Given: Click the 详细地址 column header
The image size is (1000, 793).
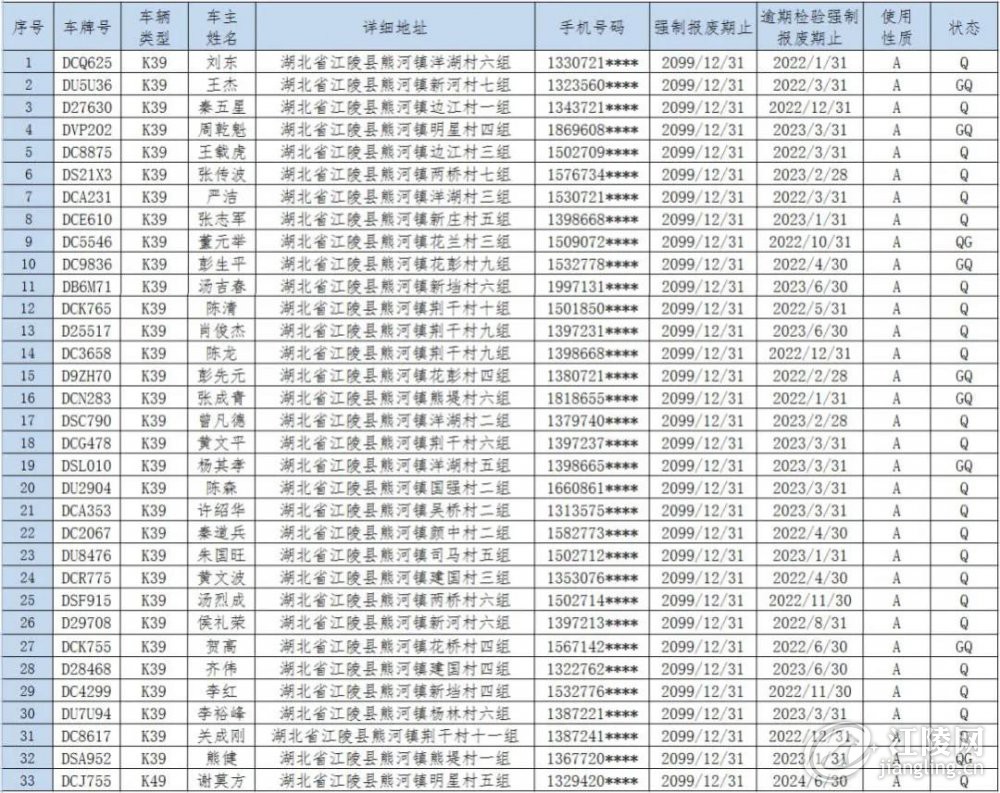Looking at the screenshot, I should [x=395, y=27].
